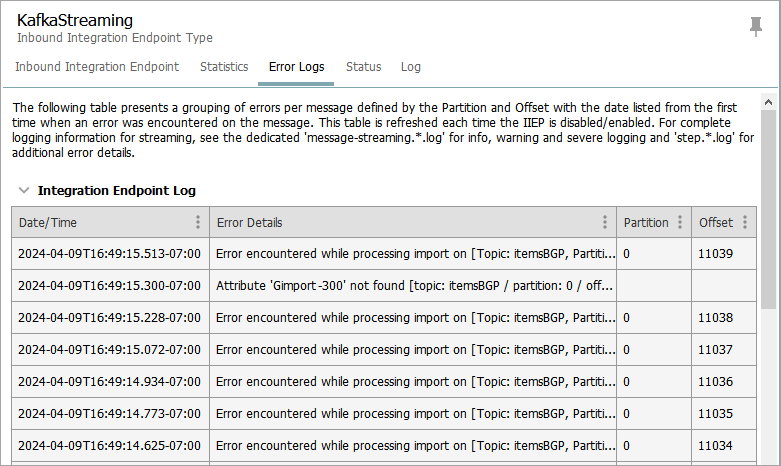
Task: Select the Error Logs tab
Action: [297, 67]
